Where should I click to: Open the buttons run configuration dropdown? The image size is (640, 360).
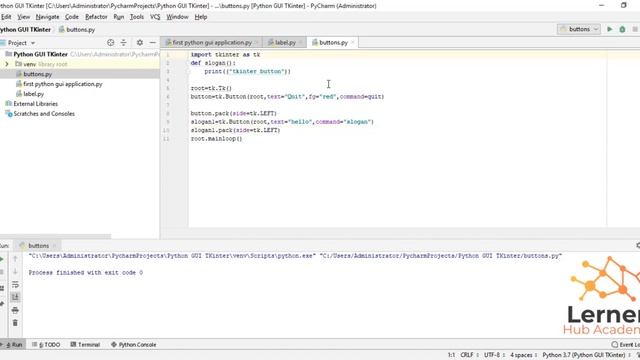point(579,29)
